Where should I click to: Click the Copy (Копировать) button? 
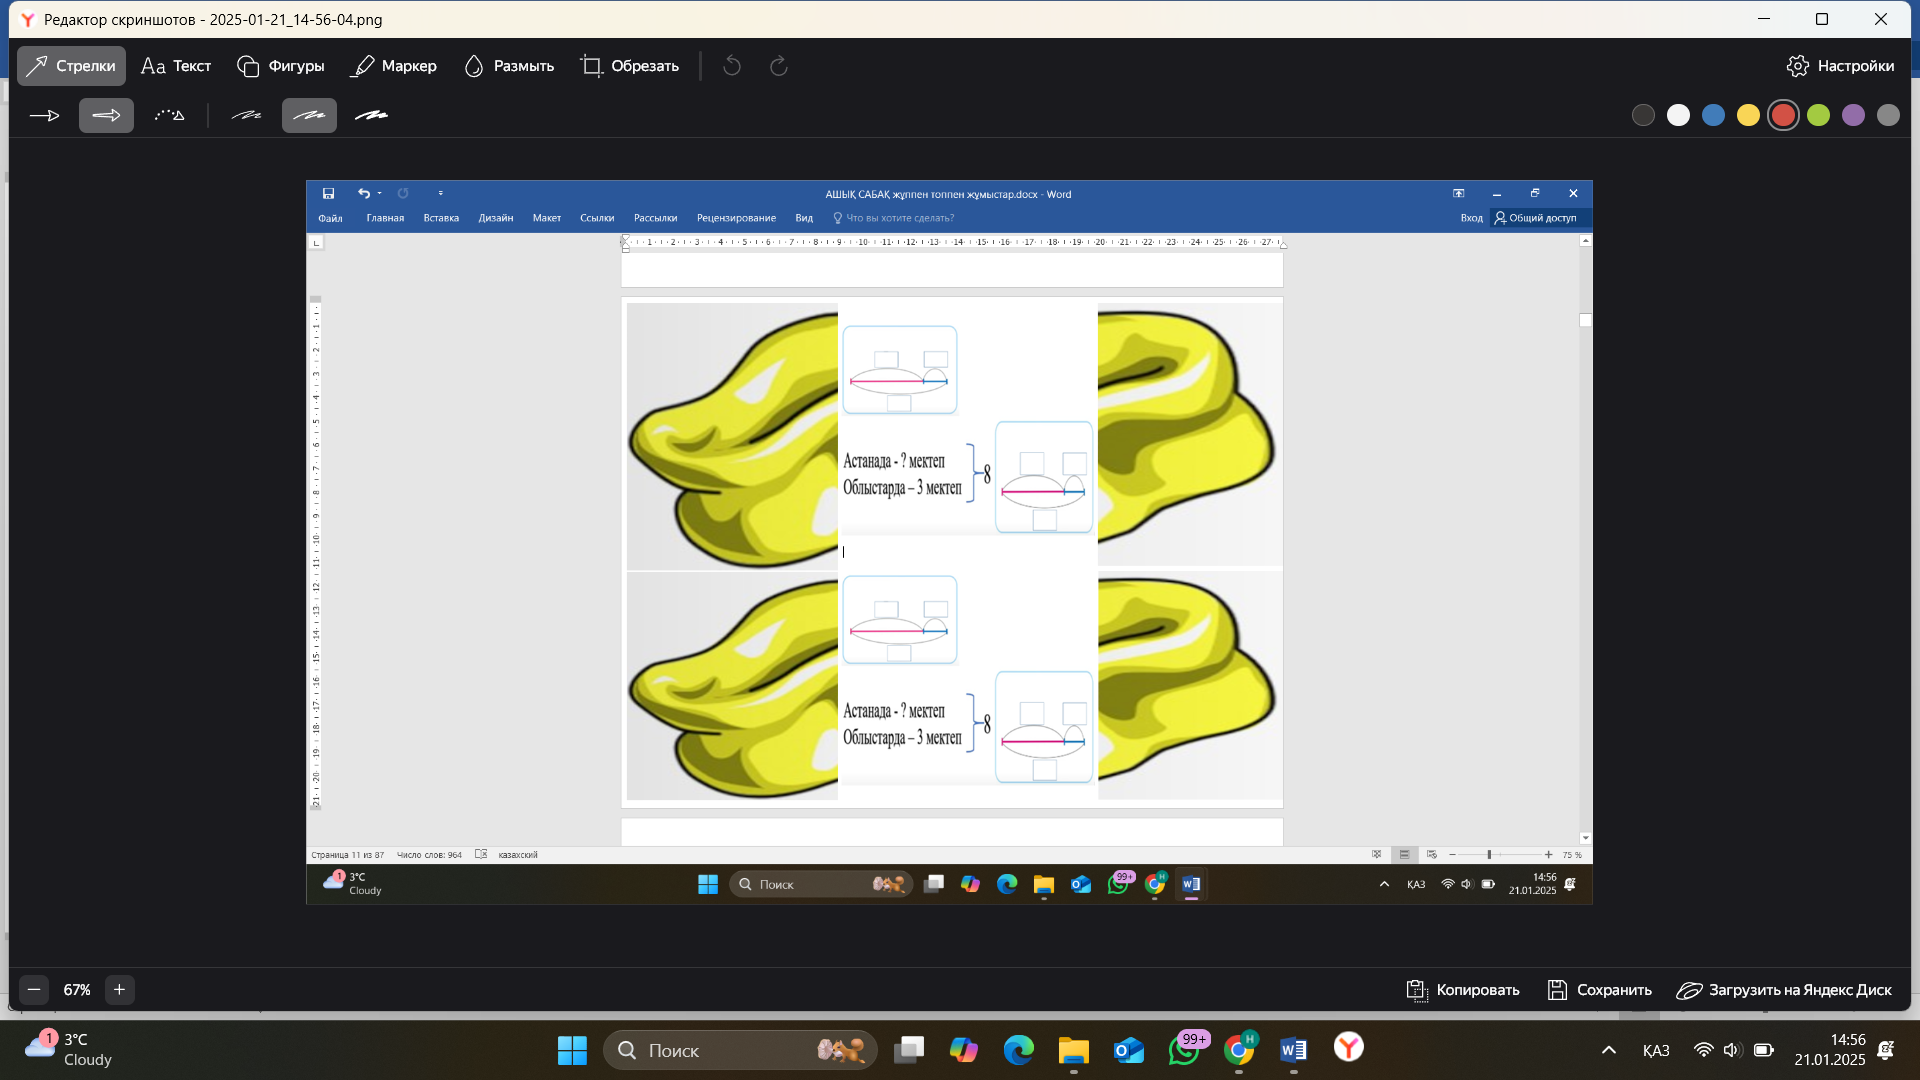(x=1463, y=990)
